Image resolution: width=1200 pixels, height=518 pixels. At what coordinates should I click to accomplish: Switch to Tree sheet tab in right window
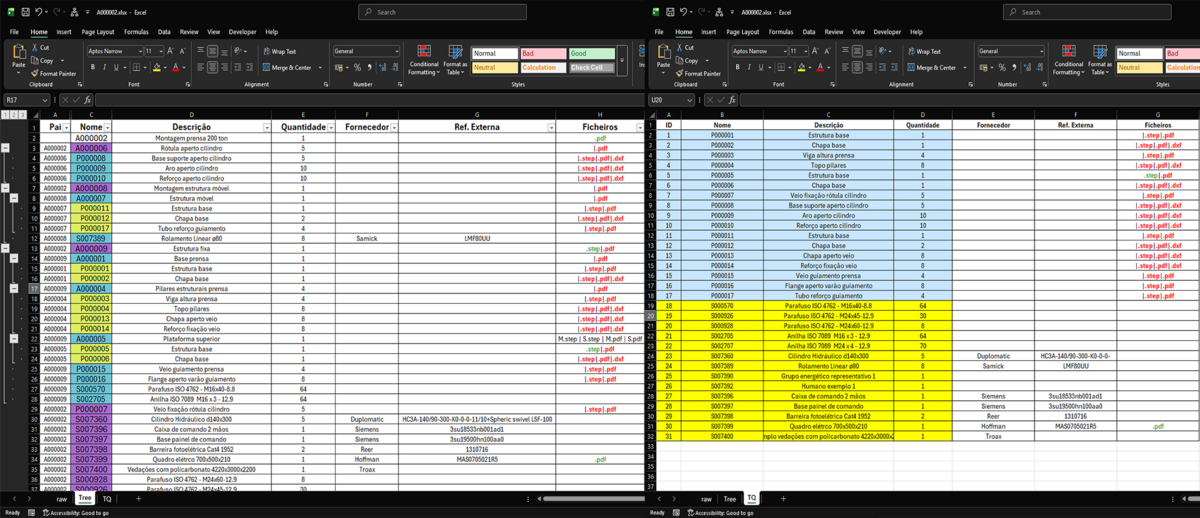tap(730, 498)
